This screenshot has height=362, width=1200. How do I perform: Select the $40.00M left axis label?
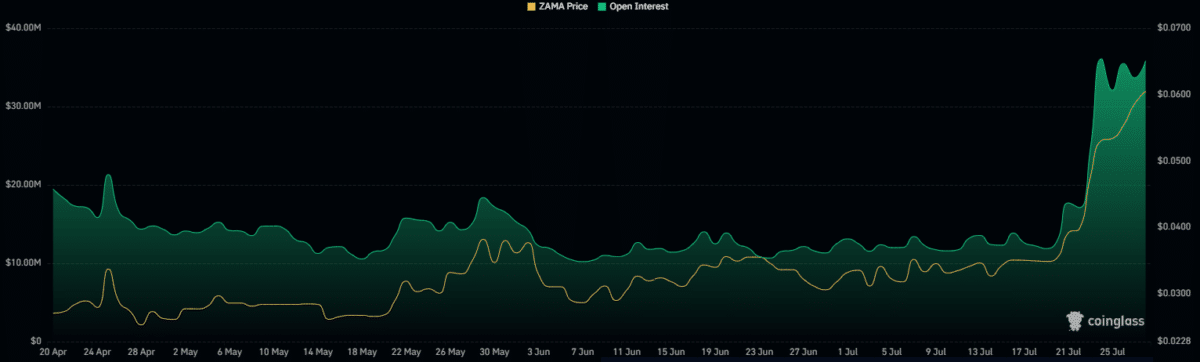click(23, 27)
